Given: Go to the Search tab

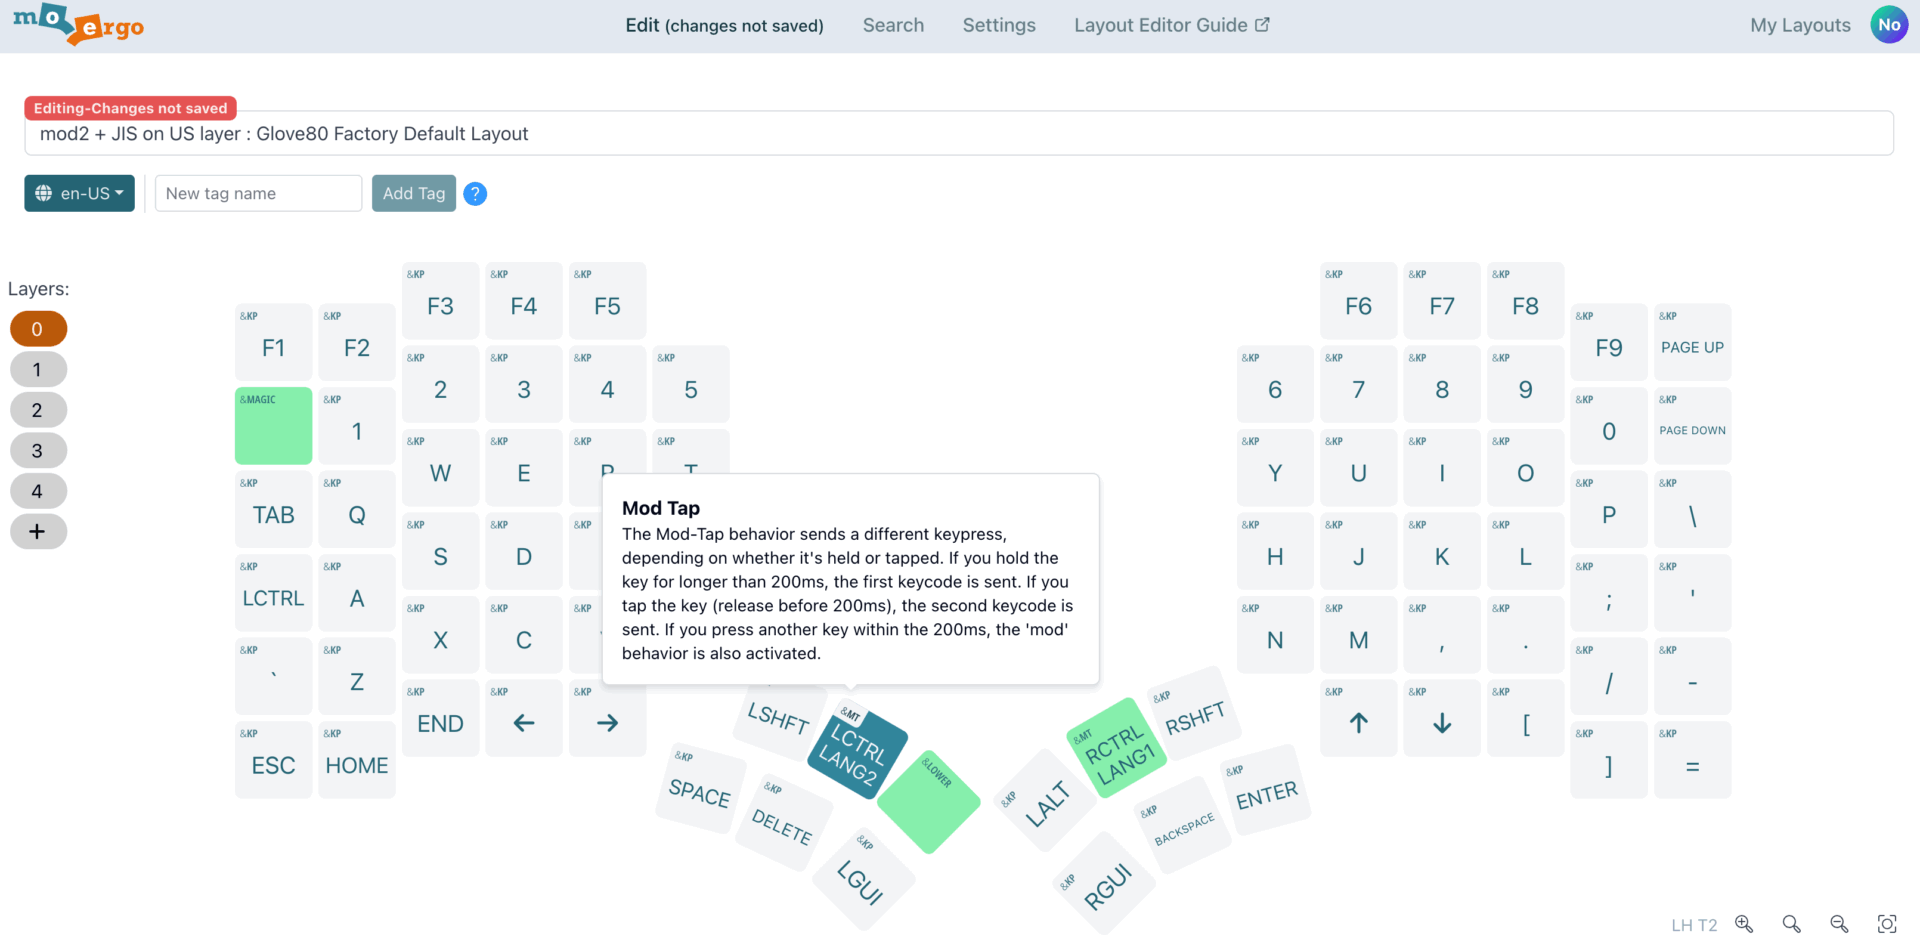Looking at the screenshot, I should click(x=893, y=25).
